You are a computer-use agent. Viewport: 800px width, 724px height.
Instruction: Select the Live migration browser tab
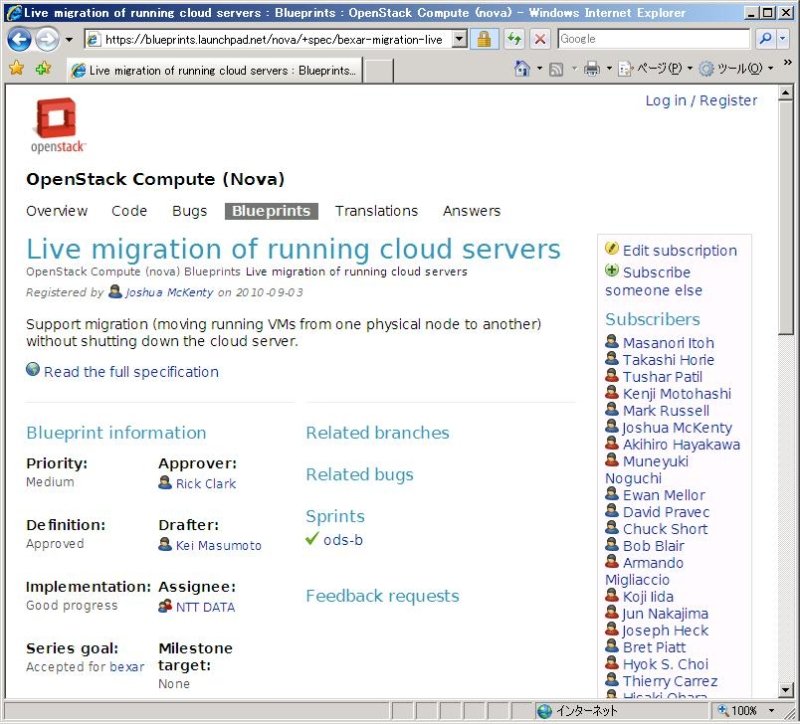coord(214,70)
